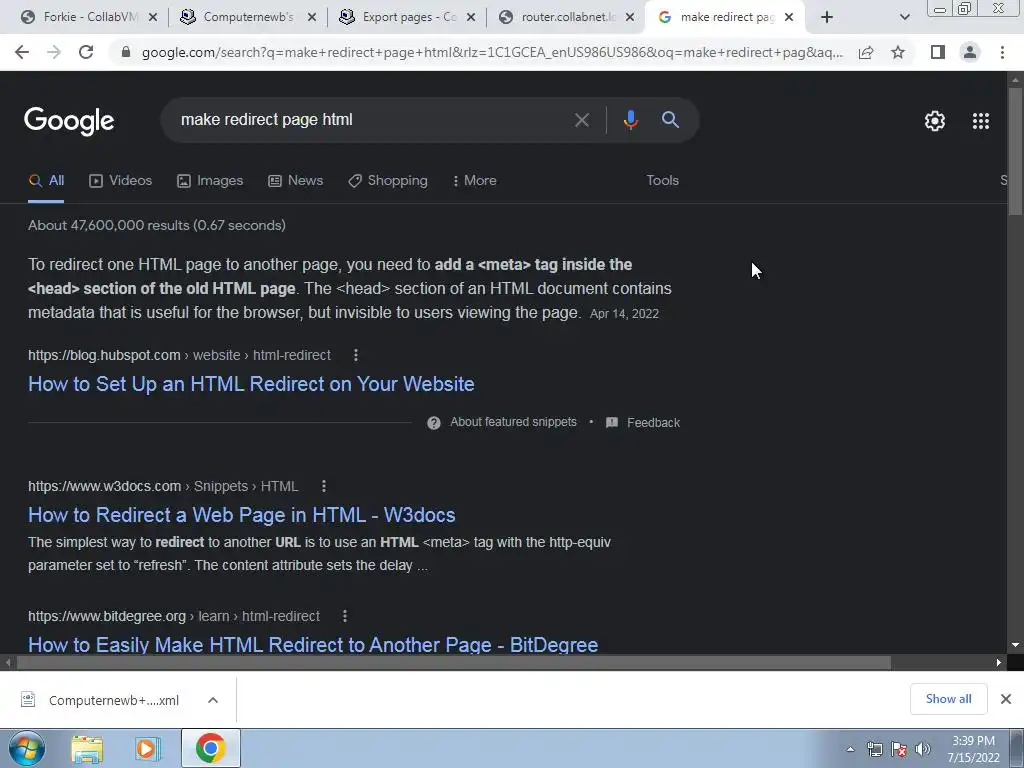
Task: Click Show all downloads button
Action: (x=948, y=699)
